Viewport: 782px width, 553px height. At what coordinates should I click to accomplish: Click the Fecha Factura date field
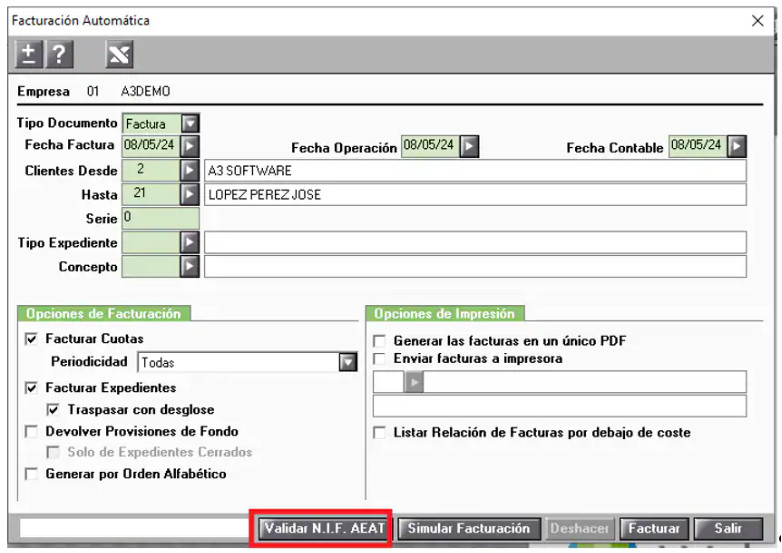(151, 146)
